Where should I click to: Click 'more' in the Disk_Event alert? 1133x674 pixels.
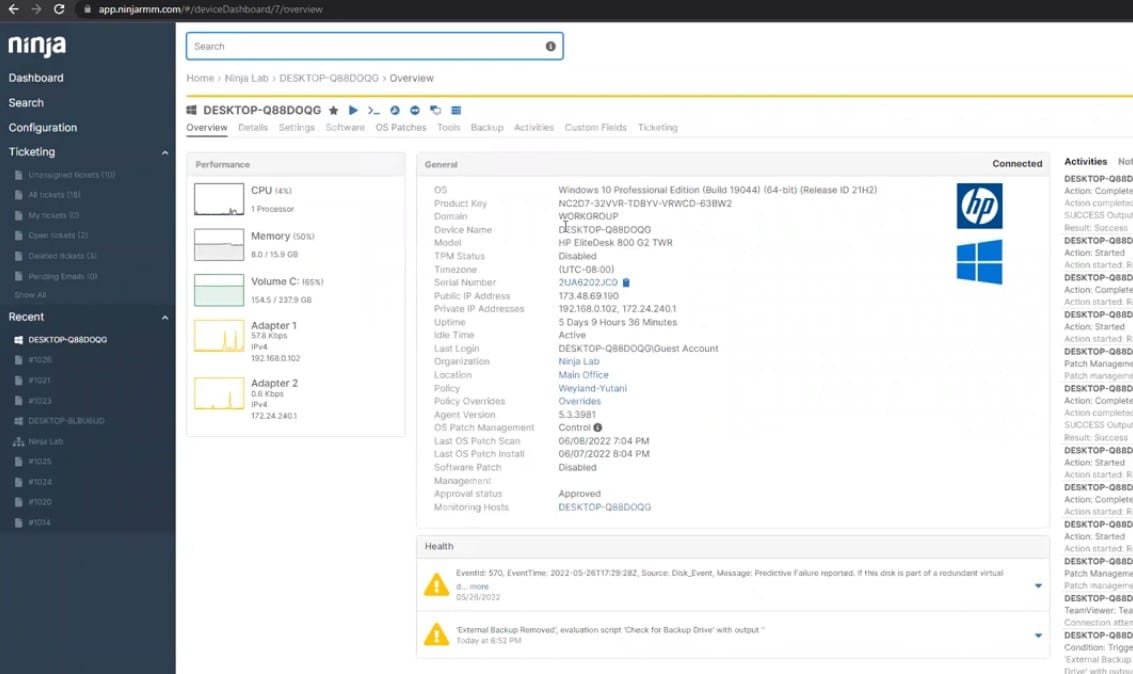point(479,587)
